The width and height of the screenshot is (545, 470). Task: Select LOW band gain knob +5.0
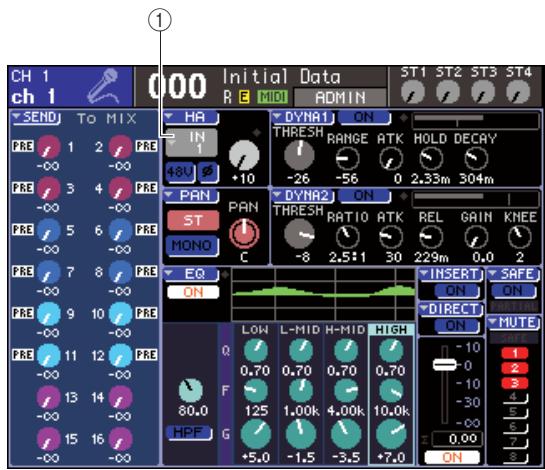256,435
